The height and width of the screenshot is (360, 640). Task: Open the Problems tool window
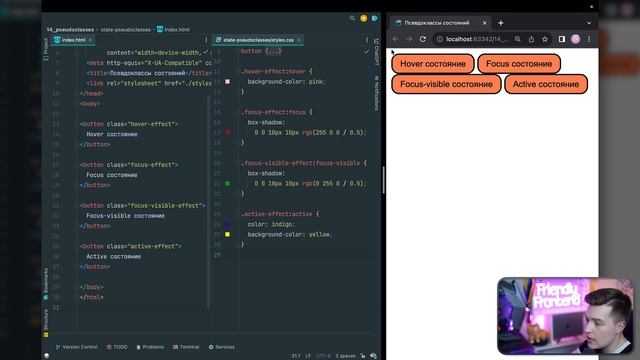click(150, 347)
